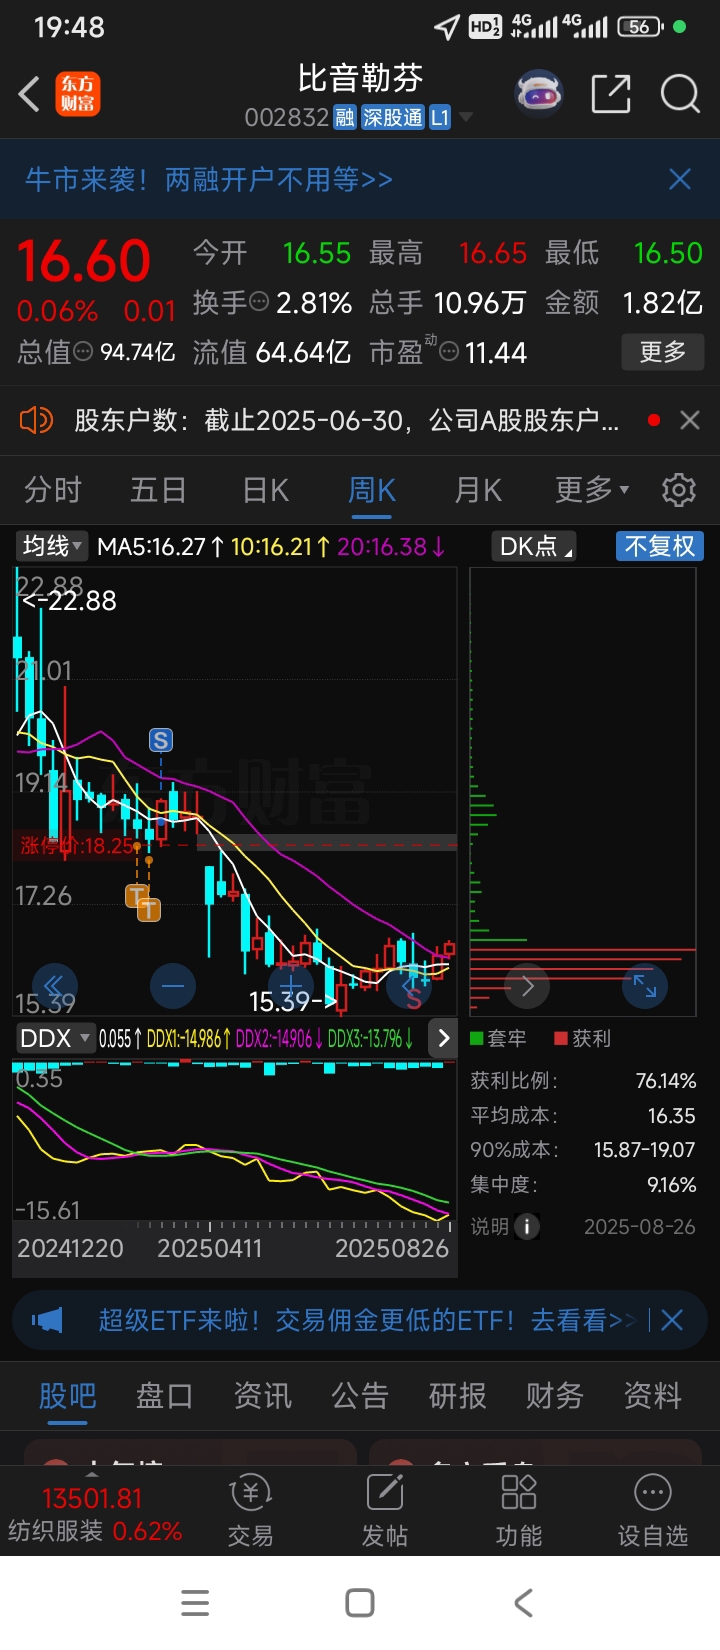The width and height of the screenshot is (720, 1650).
Task: Tap the 总值 info circle
Action: (84, 352)
